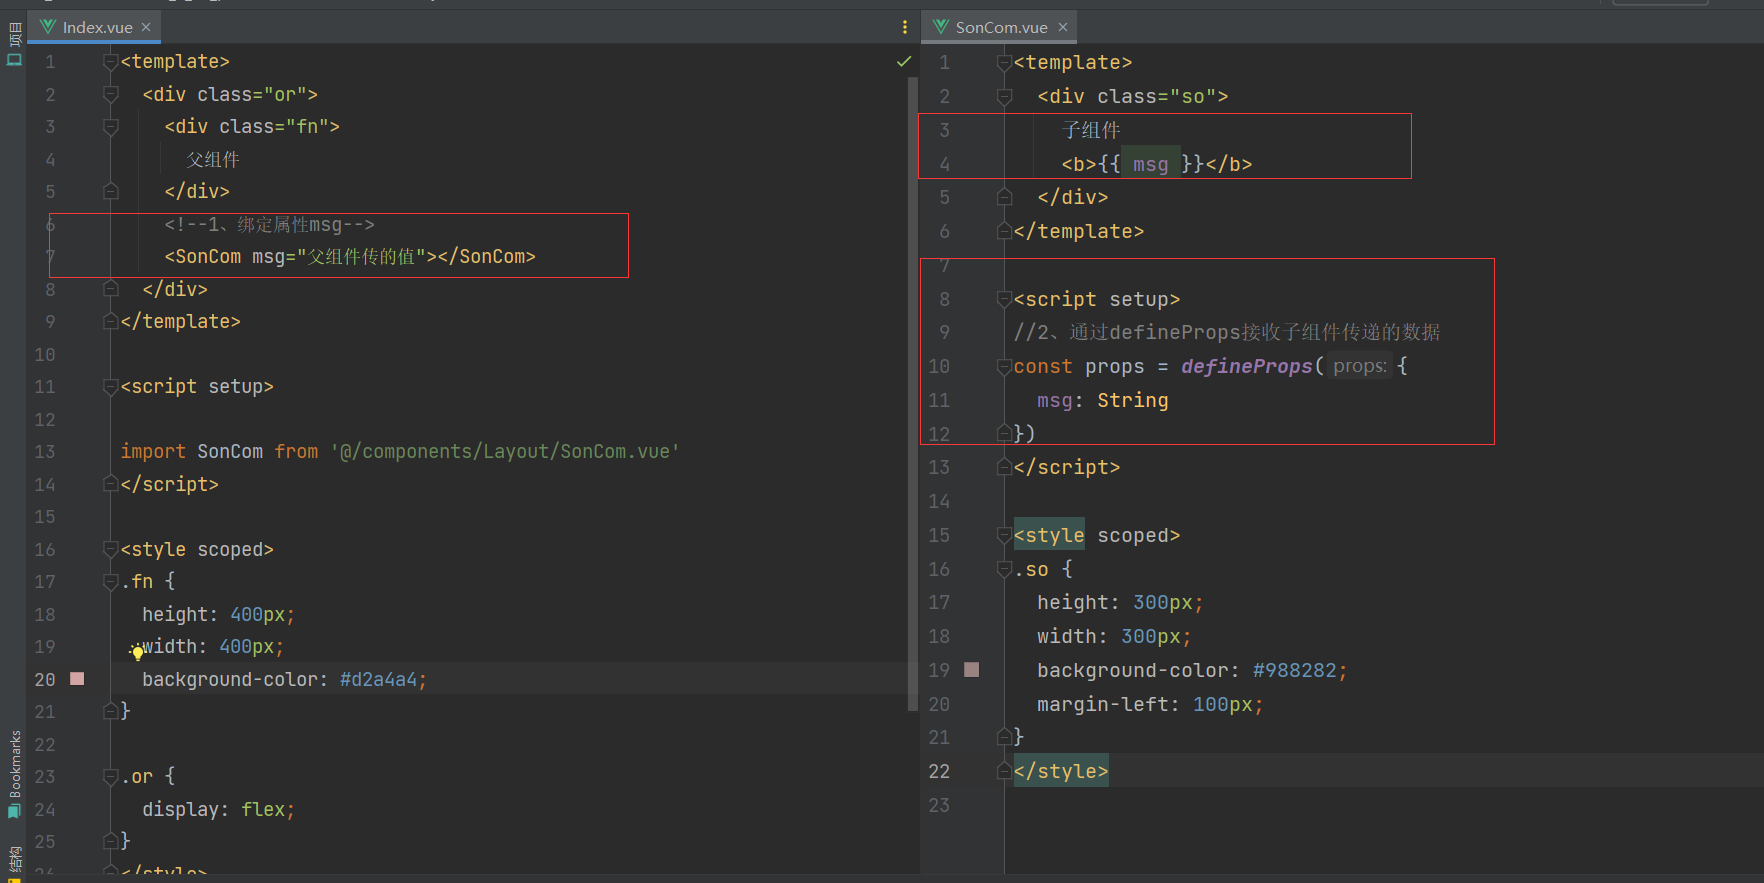Fold the script setup block in SonCom.vue
Viewport: 1764px width, 883px height.
point(1004,299)
